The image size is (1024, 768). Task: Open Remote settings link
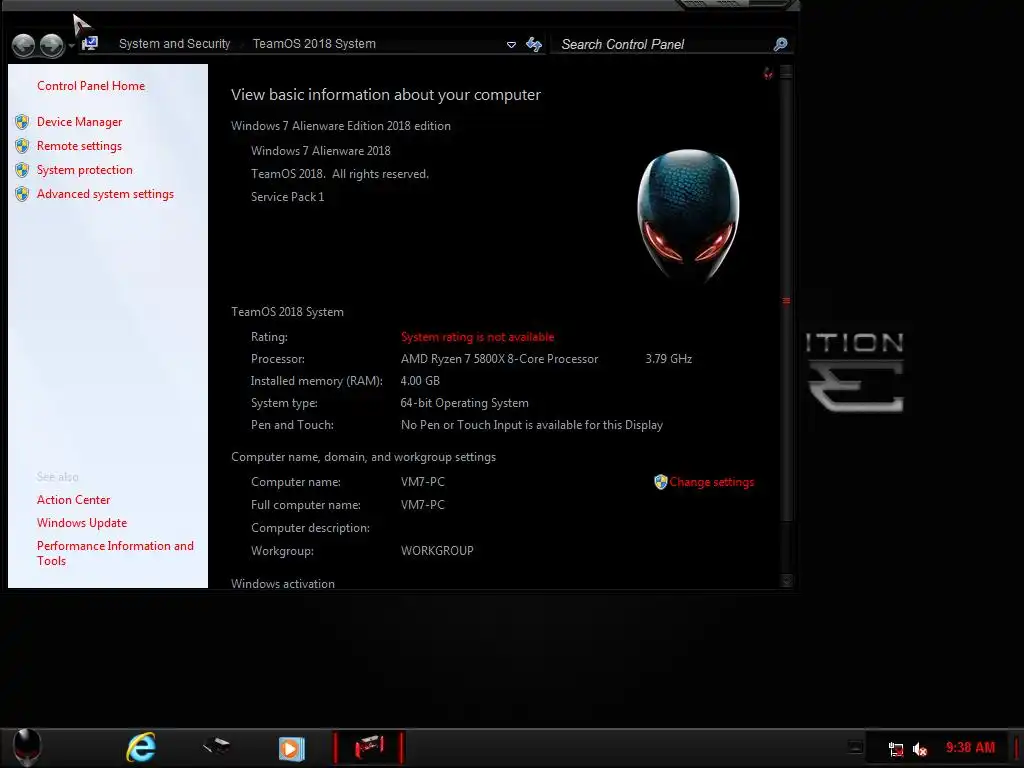(80, 146)
